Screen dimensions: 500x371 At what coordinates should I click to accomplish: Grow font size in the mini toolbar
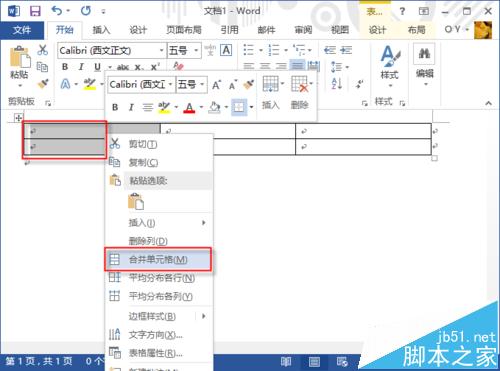[216, 85]
